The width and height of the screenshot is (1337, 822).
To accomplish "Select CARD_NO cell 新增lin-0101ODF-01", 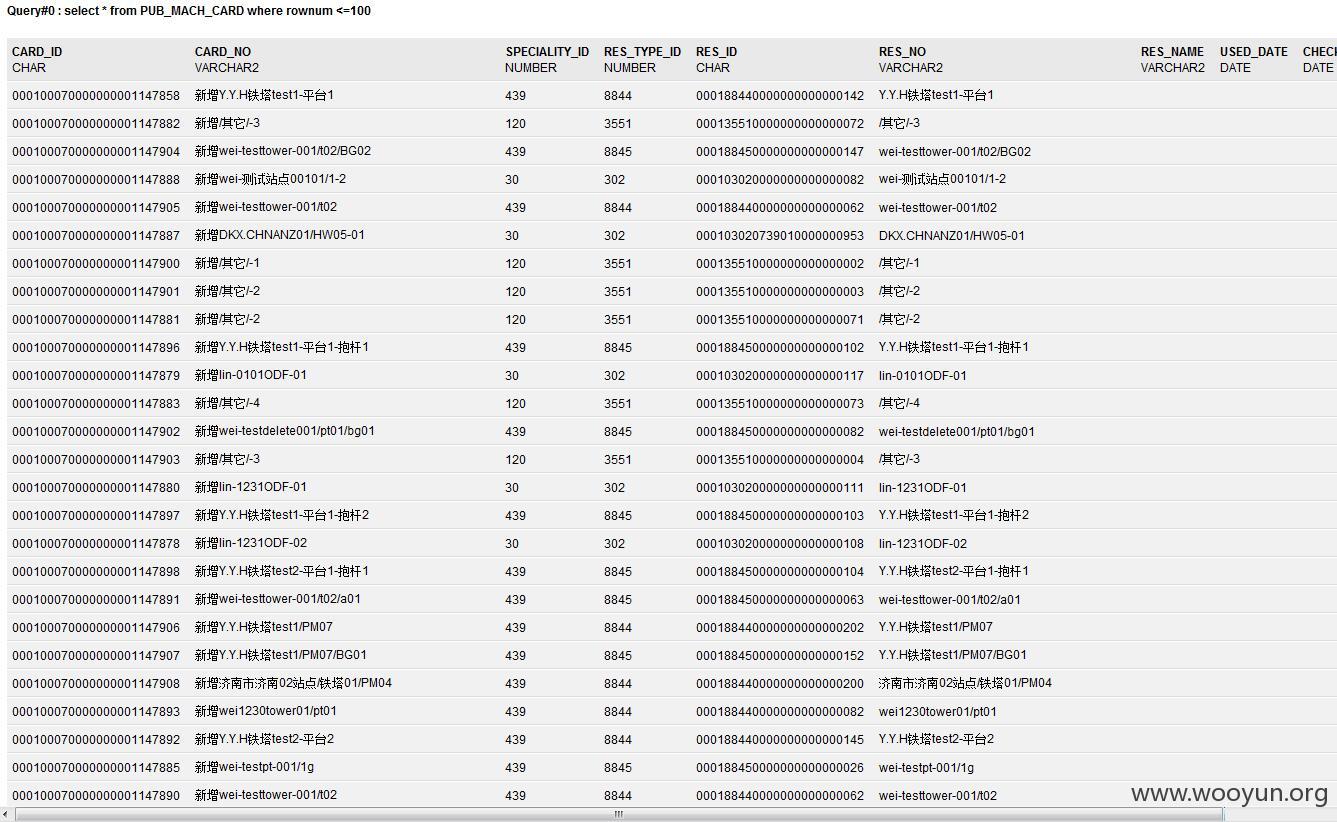I will 251,376.
